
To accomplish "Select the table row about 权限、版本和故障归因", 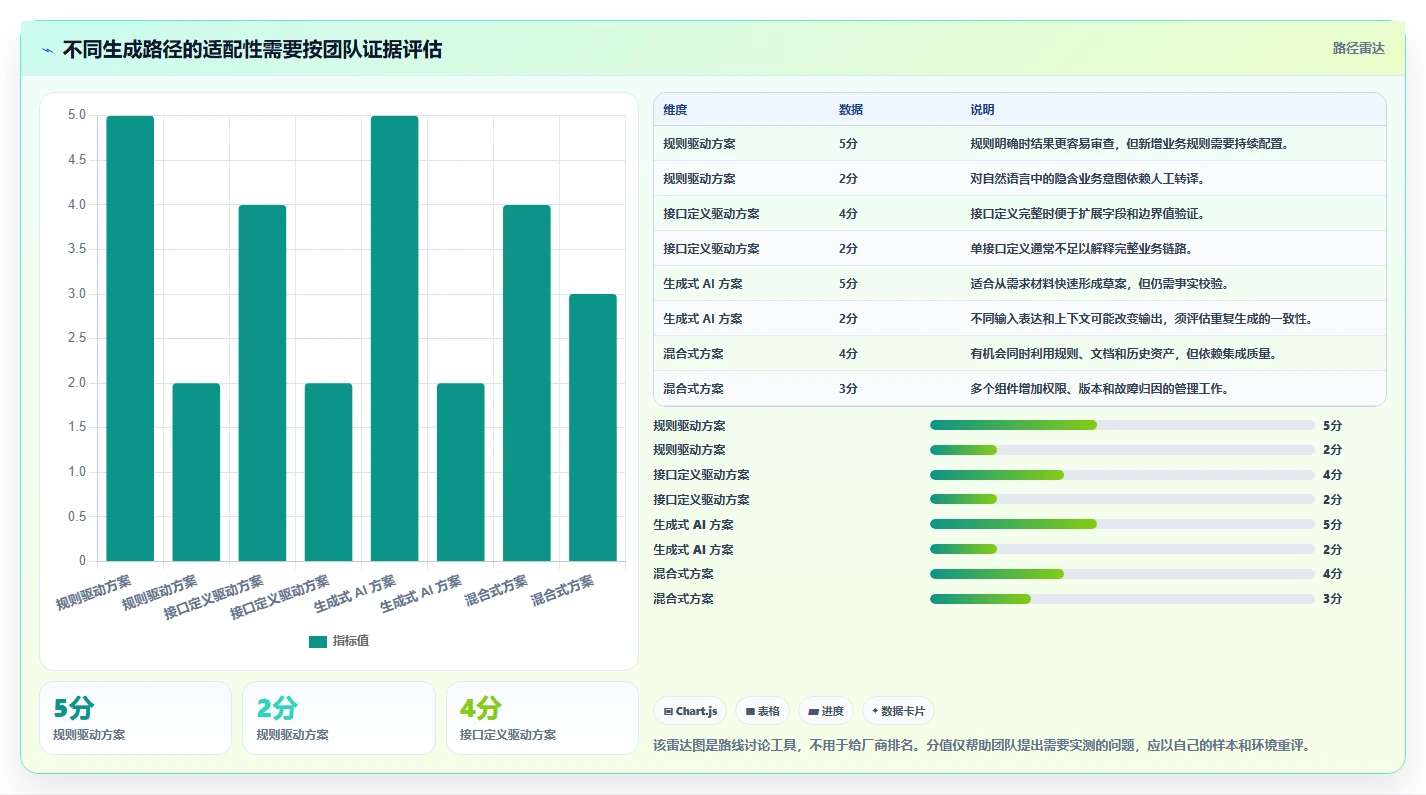I will point(1020,389).
